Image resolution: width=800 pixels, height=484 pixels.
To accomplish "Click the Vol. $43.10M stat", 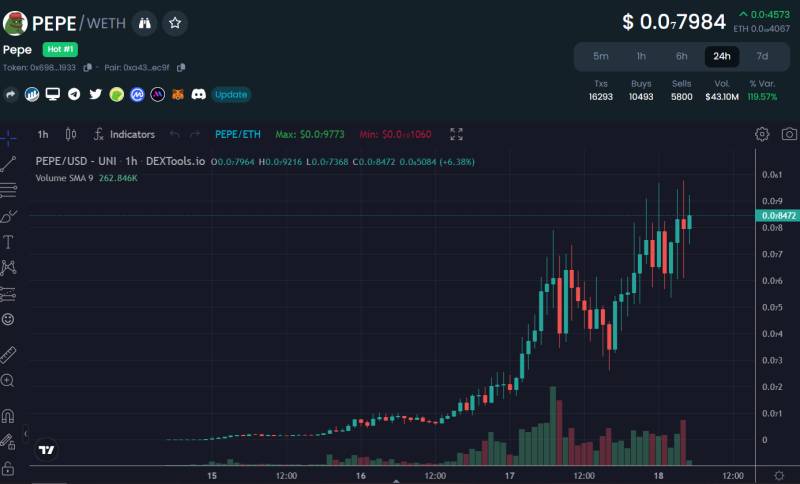I will pos(722,90).
